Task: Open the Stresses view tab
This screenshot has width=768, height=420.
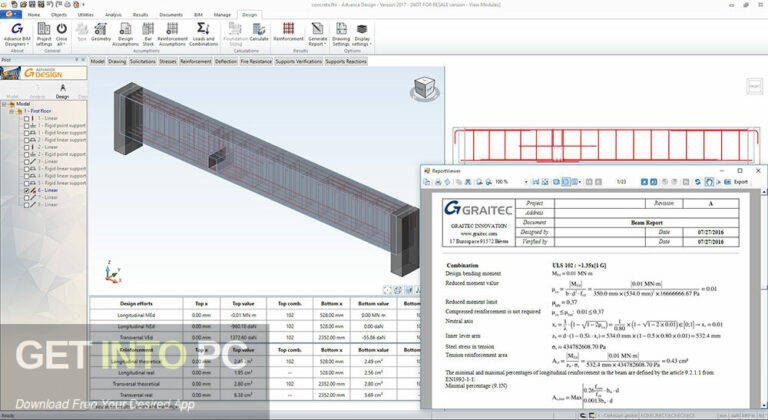Action: coord(168,62)
